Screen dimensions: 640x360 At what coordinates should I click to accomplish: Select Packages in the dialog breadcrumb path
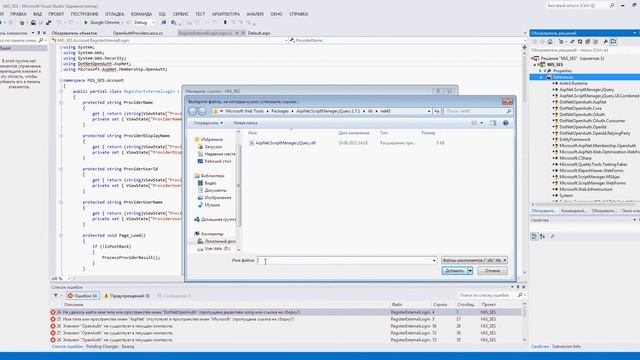(x=280, y=111)
